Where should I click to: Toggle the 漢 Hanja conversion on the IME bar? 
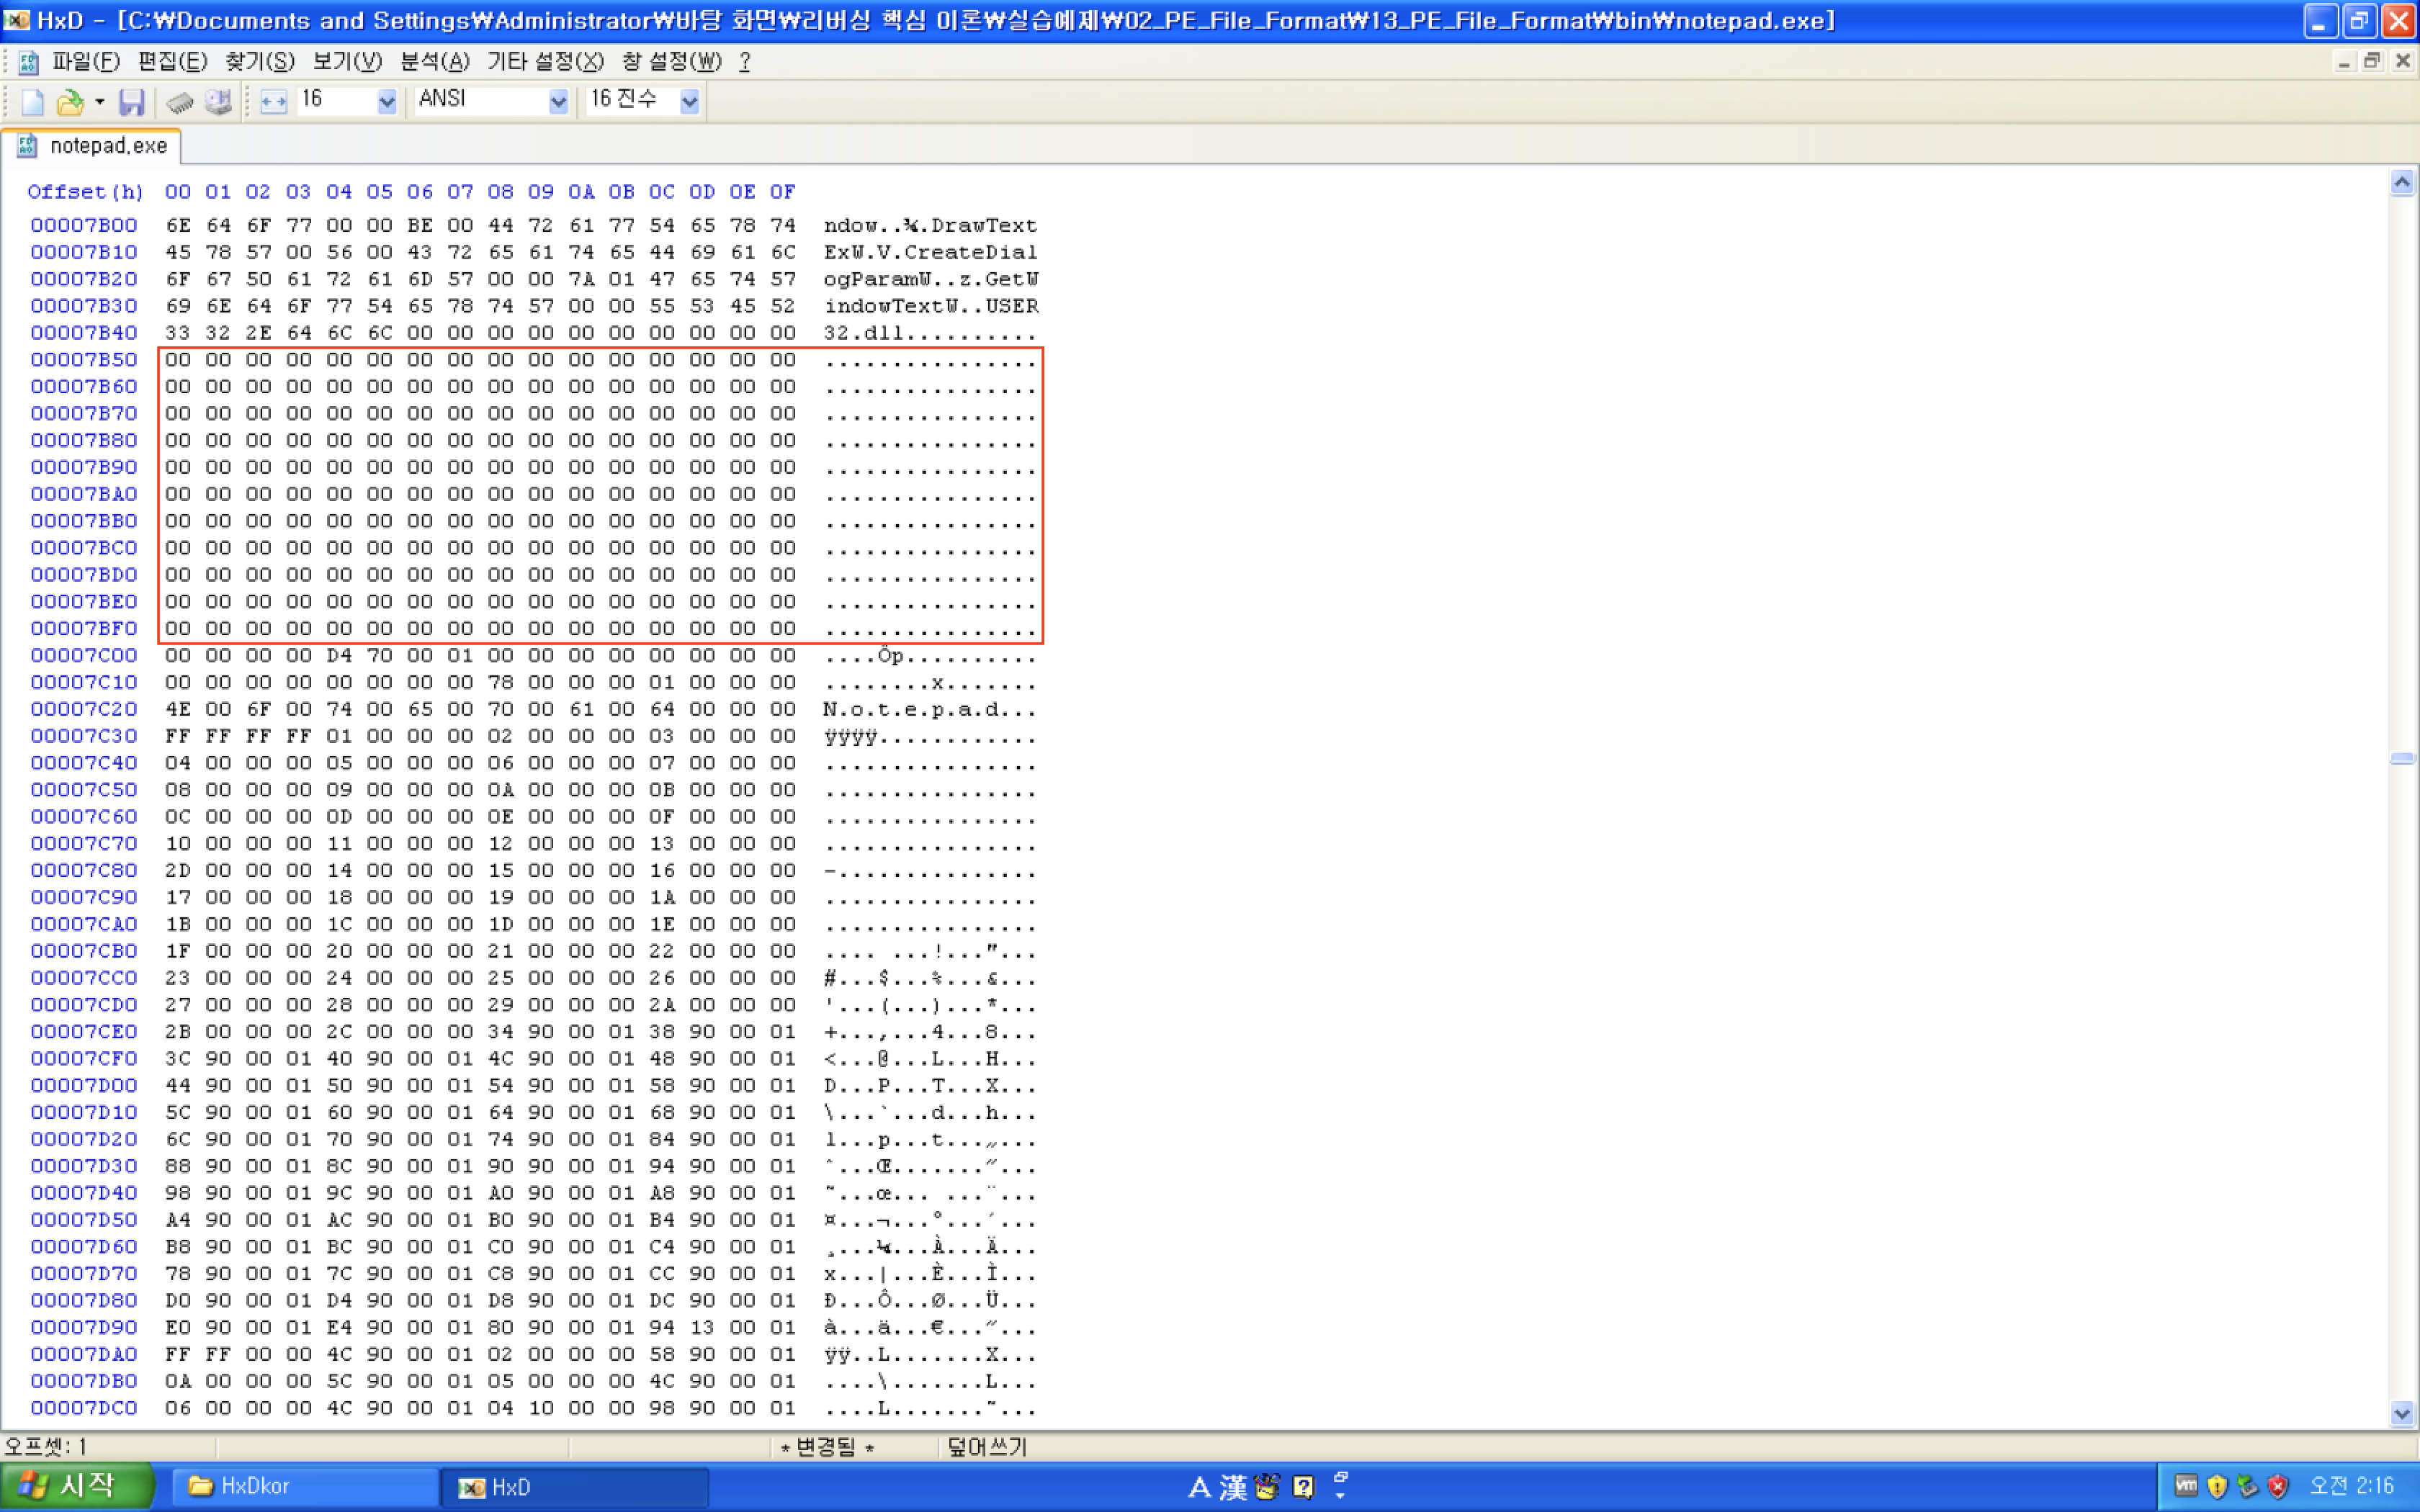[x=1233, y=1488]
